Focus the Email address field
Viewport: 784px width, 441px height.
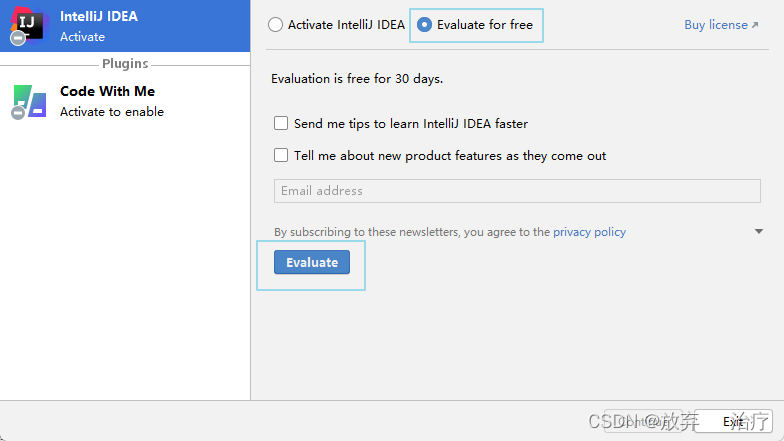click(x=518, y=191)
